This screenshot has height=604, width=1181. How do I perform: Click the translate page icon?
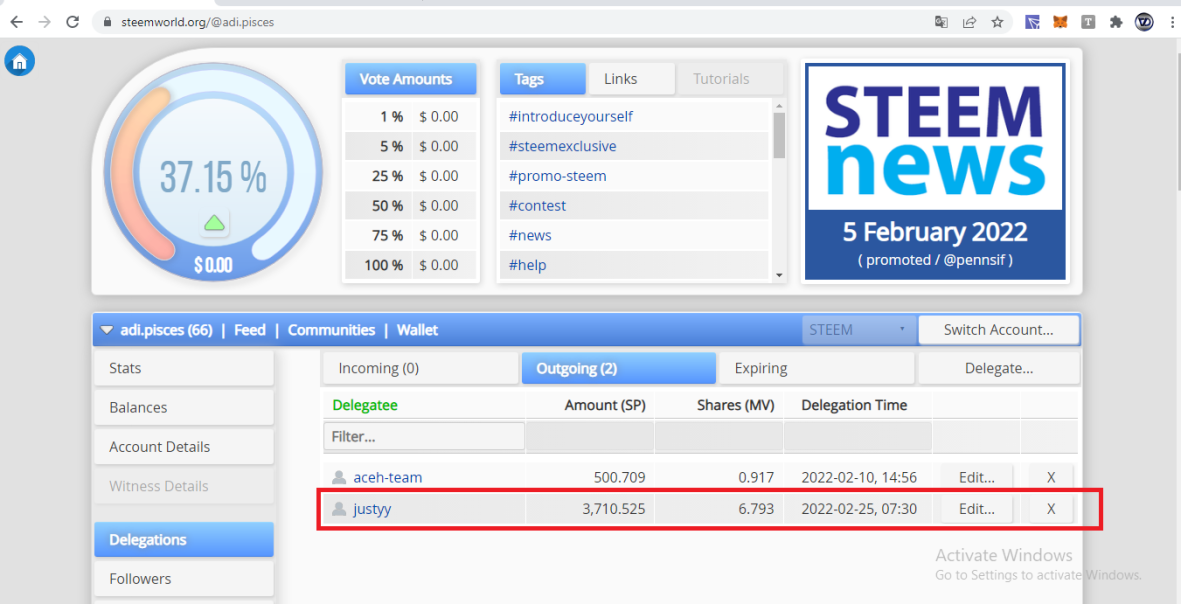(941, 22)
